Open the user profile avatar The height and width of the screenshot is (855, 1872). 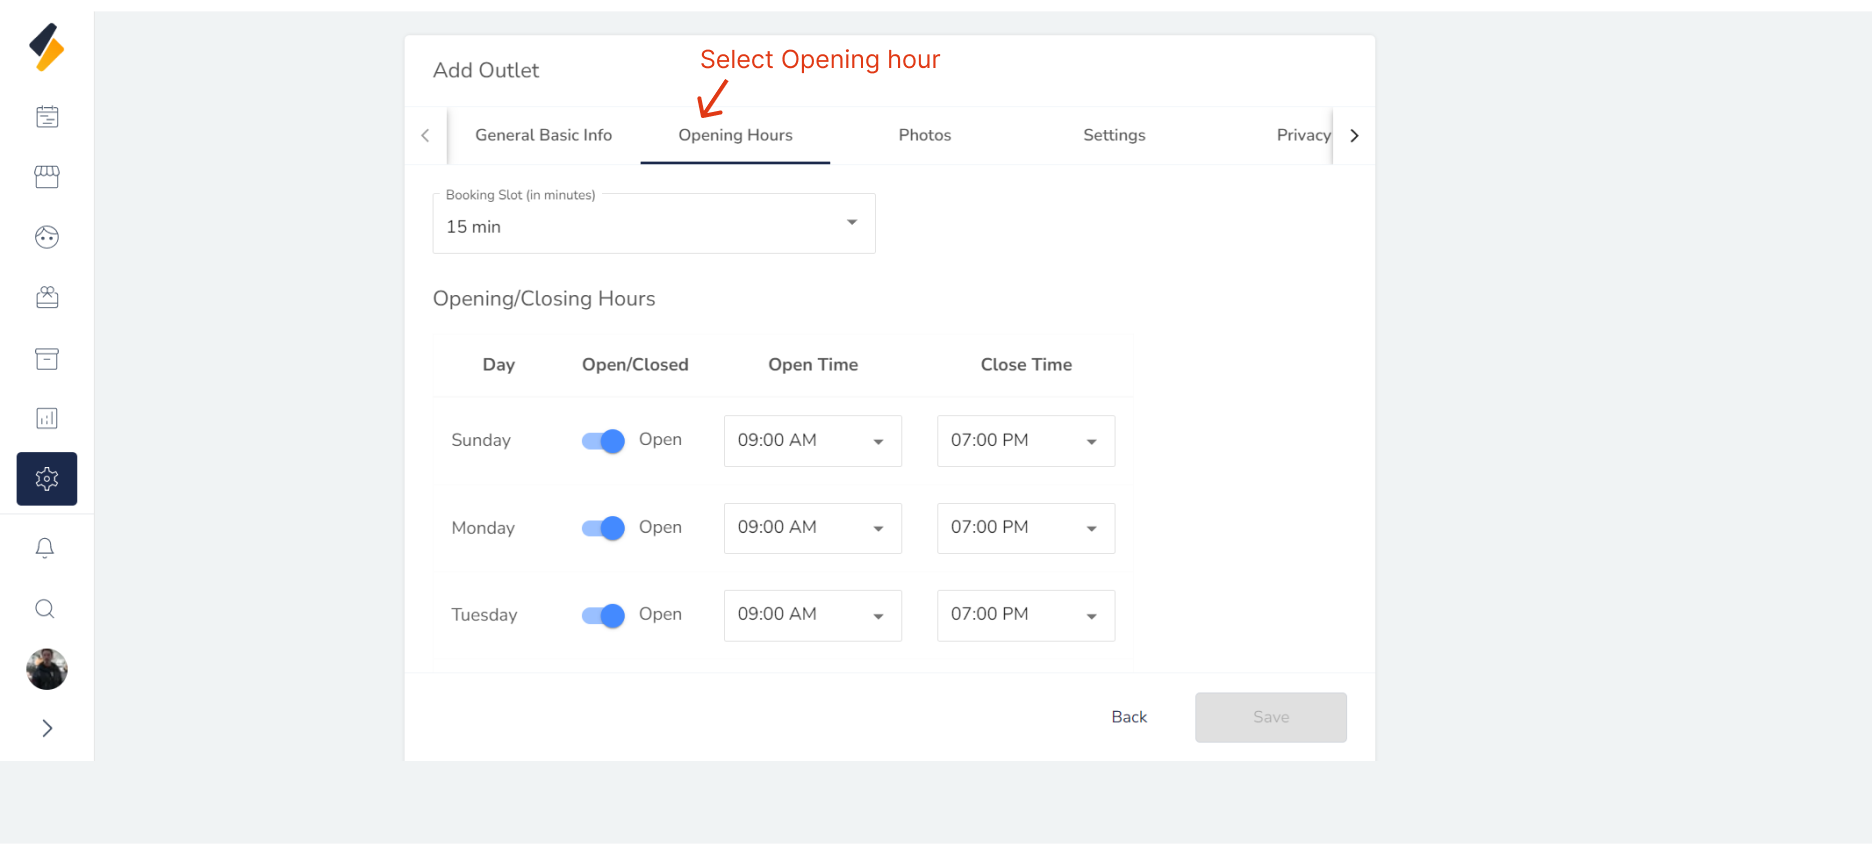coord(47,669)
